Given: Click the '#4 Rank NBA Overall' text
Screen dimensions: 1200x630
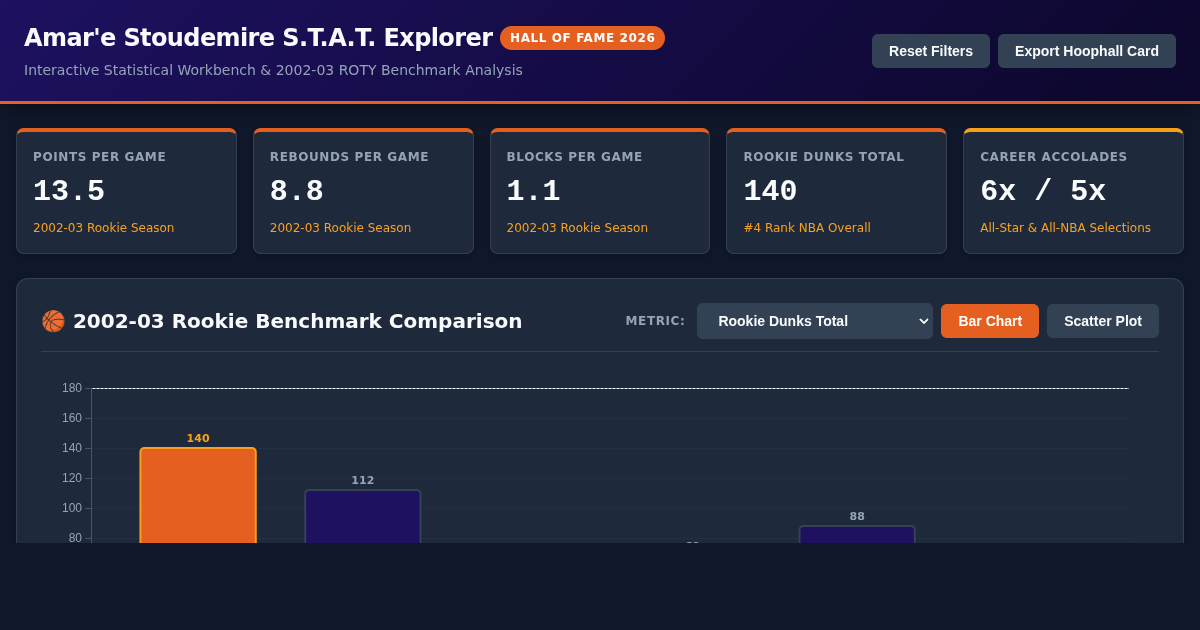Looking at the screenshot, I should (x=807, y=228).
